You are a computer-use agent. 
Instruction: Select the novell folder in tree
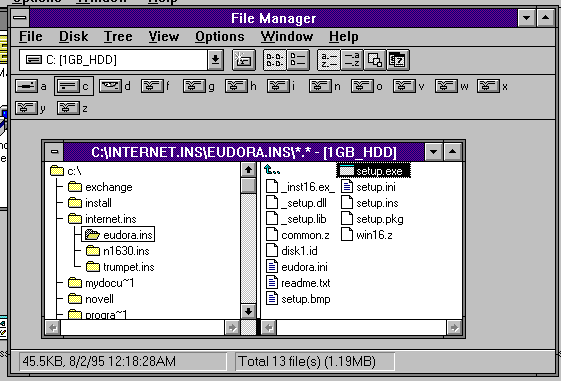[x=91, y=299]
